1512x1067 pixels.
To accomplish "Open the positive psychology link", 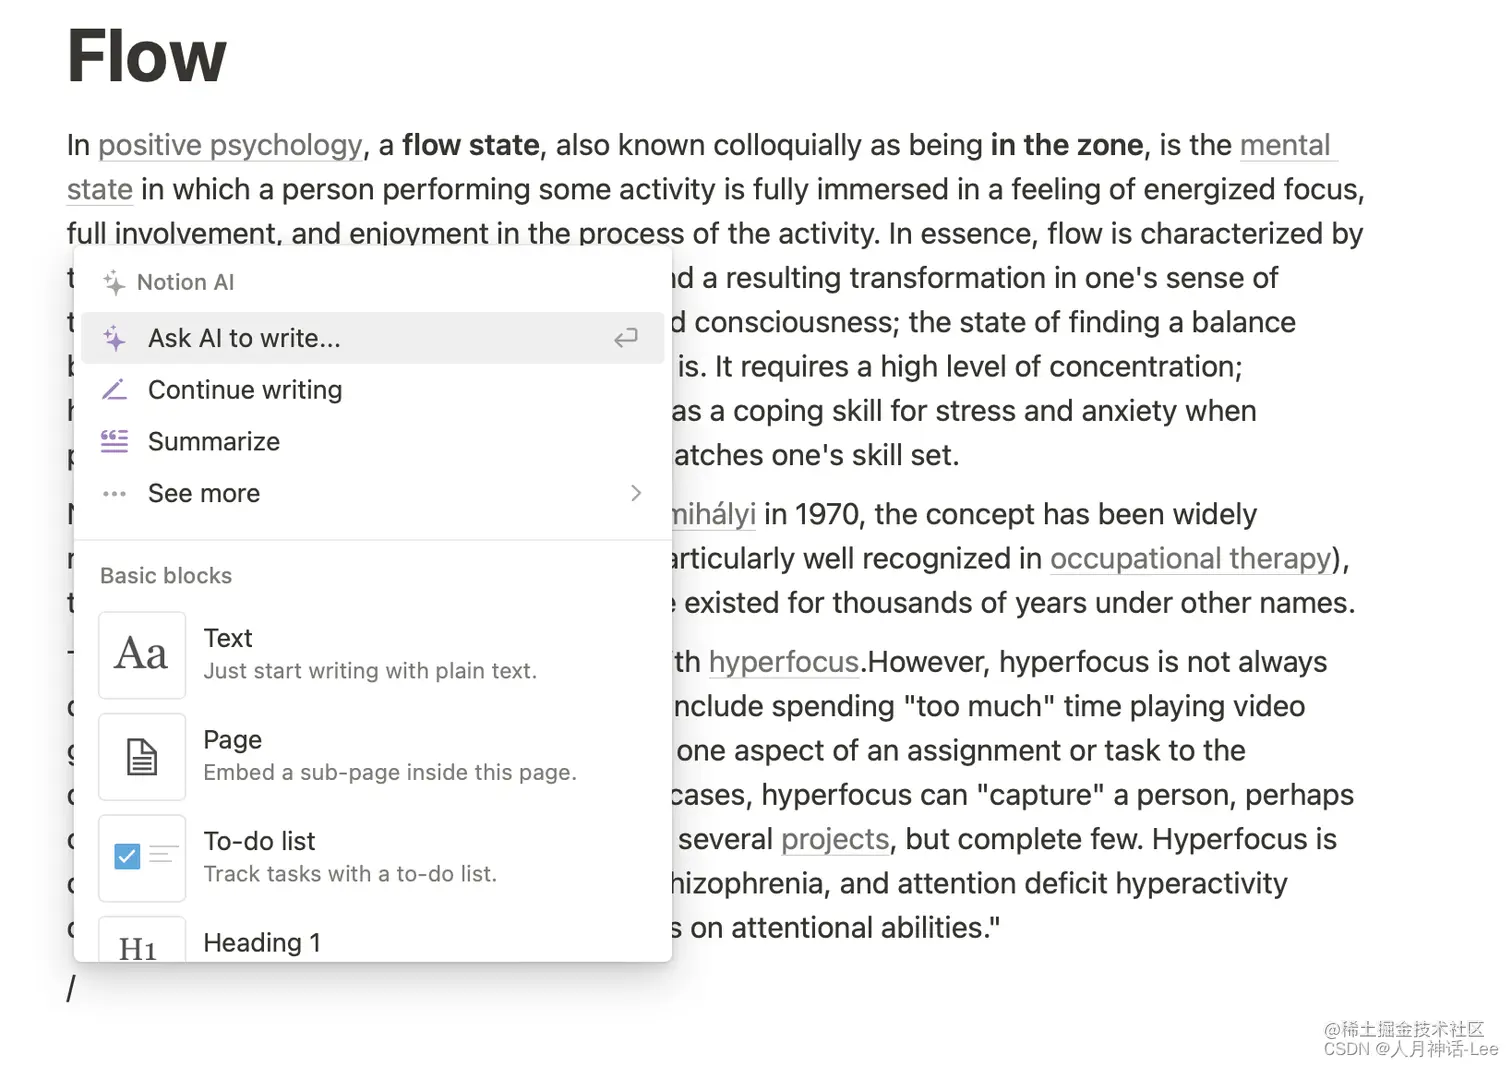I will point(230,146).
